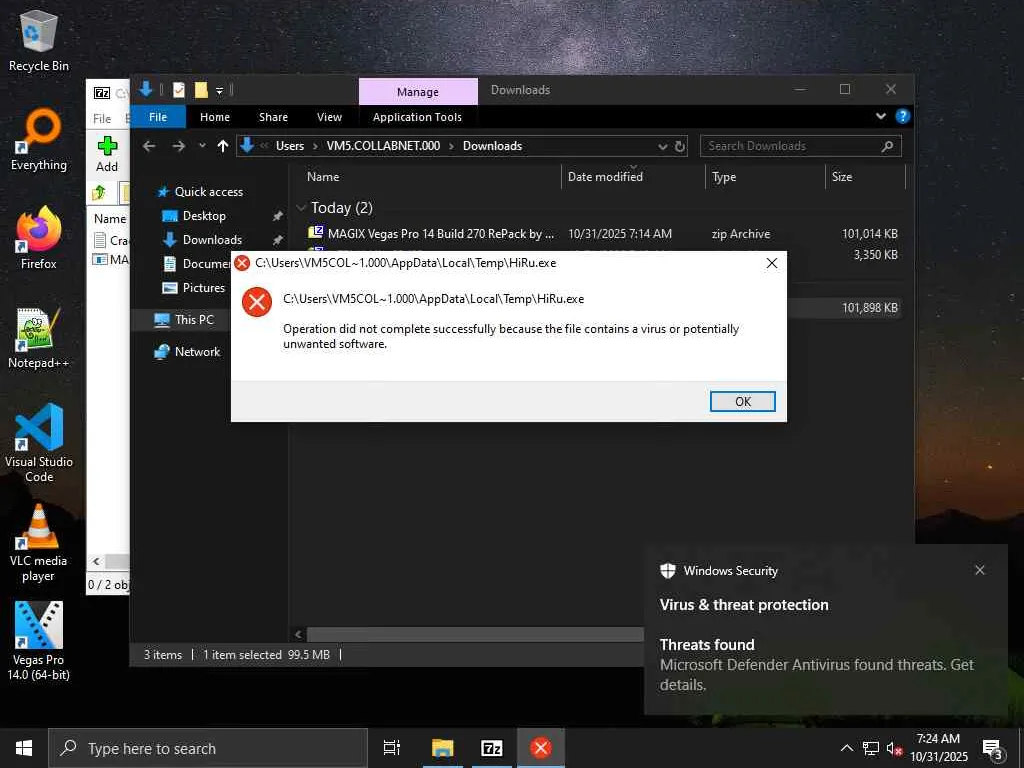This screenshot has height=768, width=1024.
Task: Go forward in File Explorer
Action: pos(178,146)
